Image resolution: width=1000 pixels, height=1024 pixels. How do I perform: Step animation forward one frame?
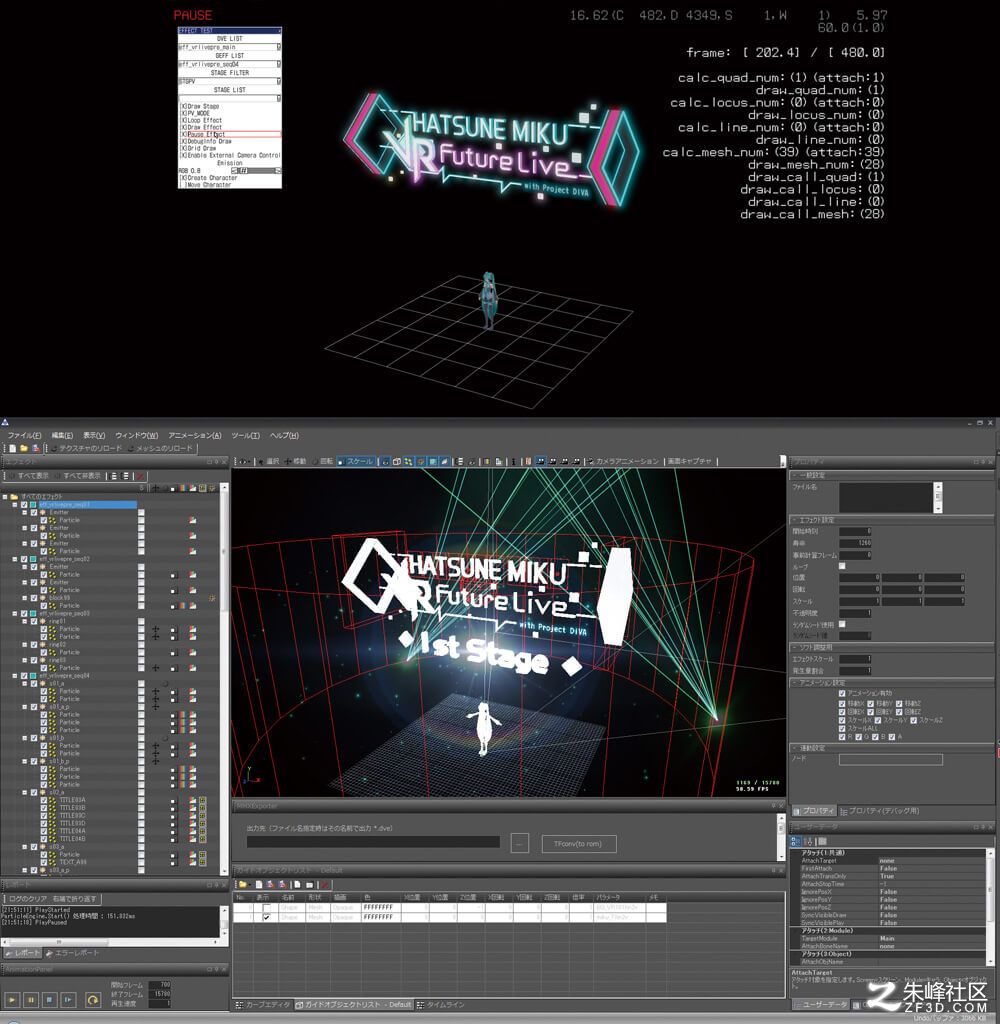point(68,1000)
